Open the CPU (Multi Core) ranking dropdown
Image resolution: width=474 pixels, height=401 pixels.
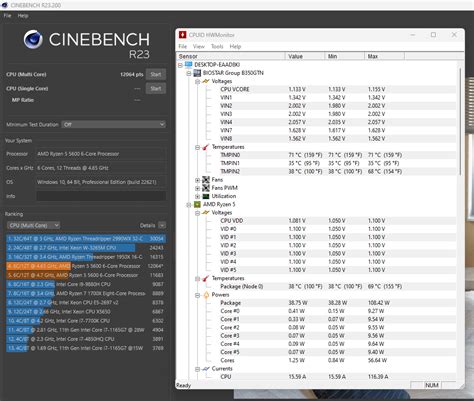coord(33,225)
